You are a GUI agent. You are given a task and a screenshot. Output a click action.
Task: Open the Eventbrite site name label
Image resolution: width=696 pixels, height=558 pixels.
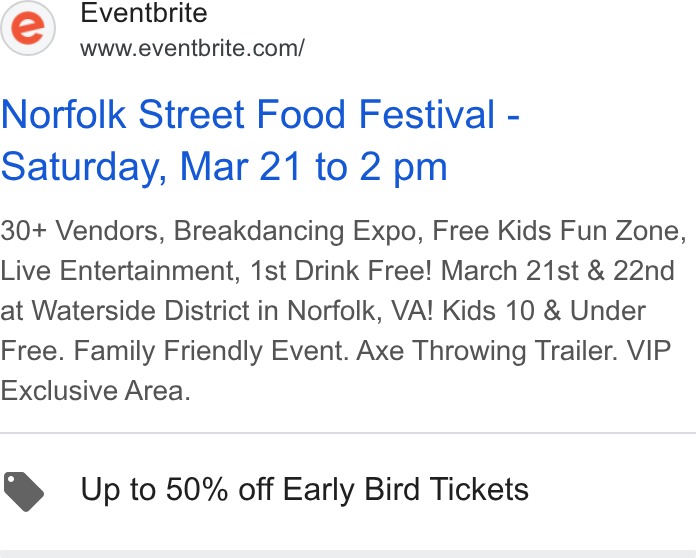[x=144, y=13]
